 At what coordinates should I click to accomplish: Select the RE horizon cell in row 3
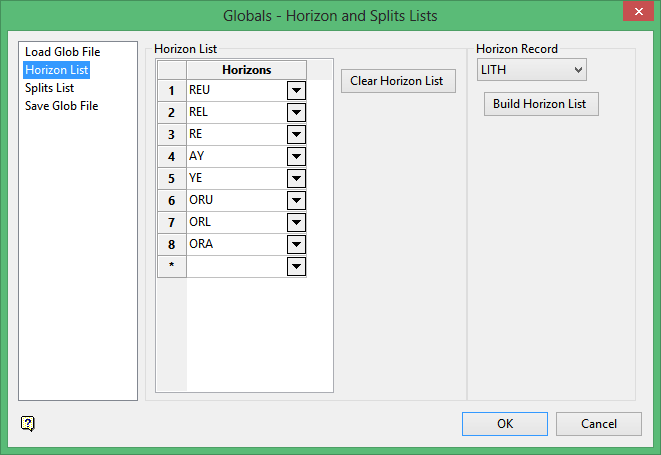[x=236, y=134]
